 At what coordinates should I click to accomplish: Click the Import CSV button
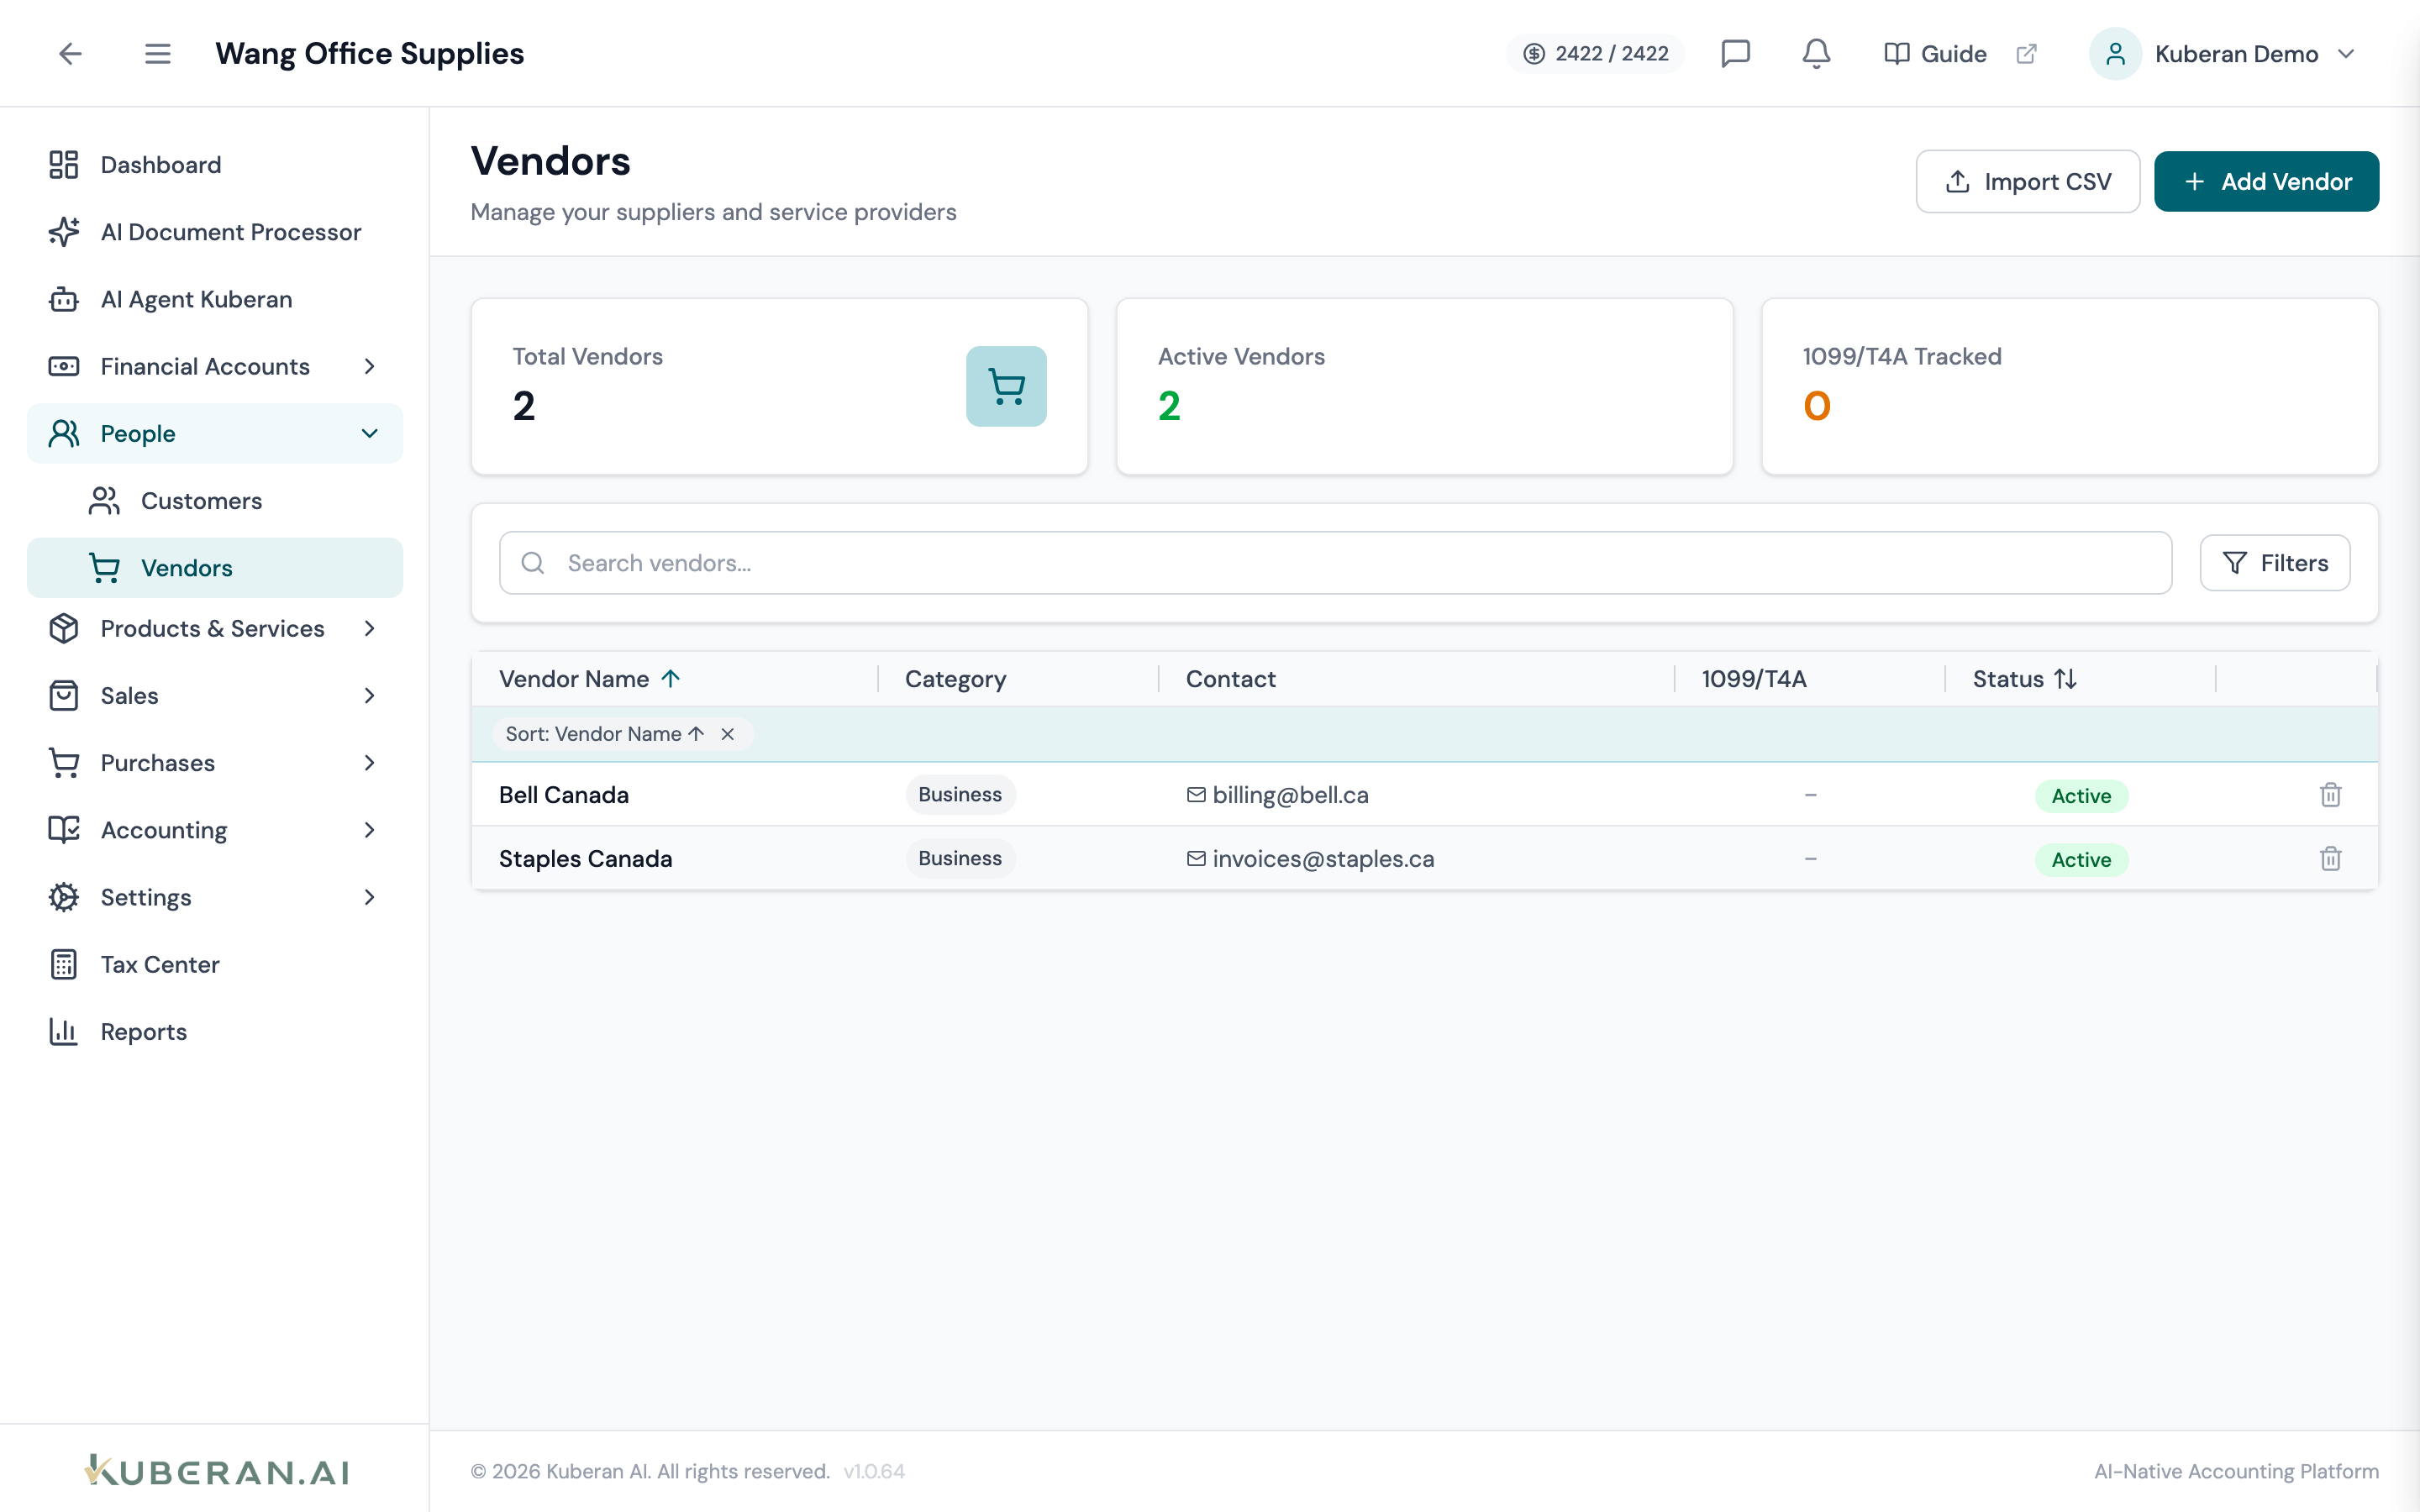pos(2027,181)
